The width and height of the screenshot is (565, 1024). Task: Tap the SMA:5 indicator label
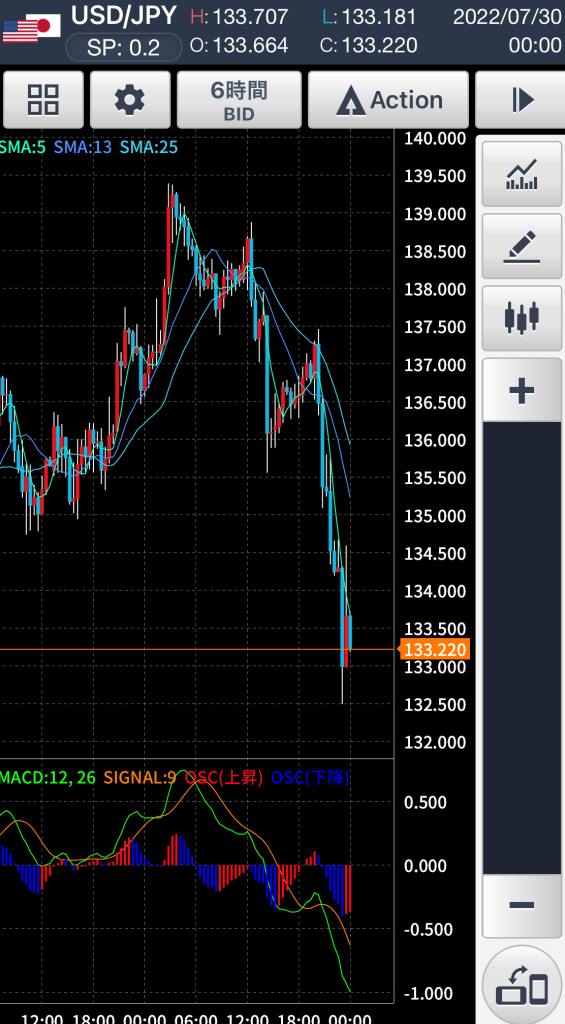[22, 148]
